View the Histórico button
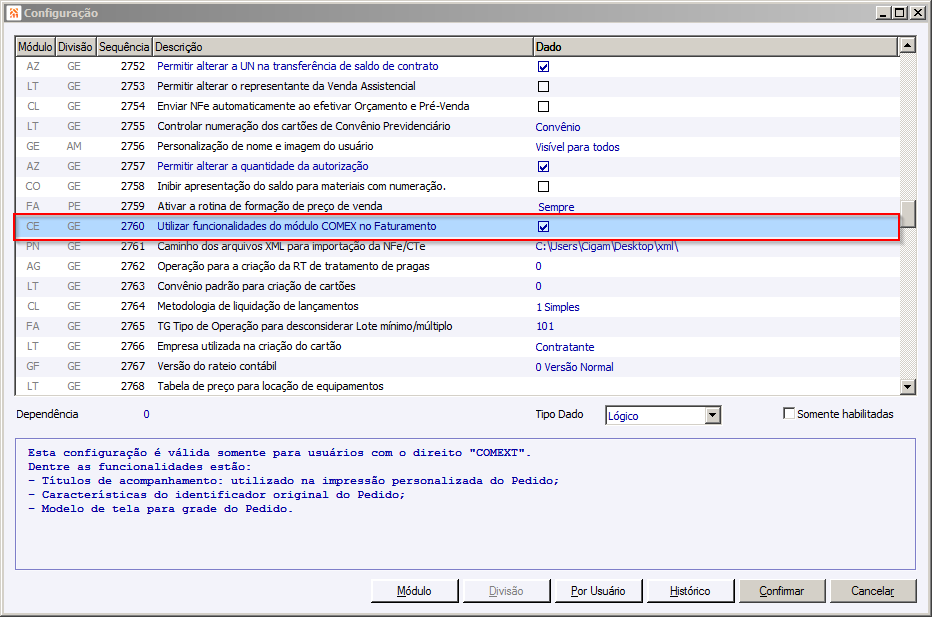Viewport: 932px width, 617px height. click(690, 591)
